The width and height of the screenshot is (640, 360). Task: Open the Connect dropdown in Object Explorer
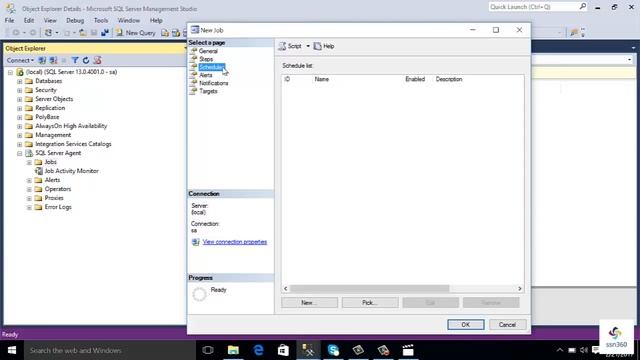(20, 60)
